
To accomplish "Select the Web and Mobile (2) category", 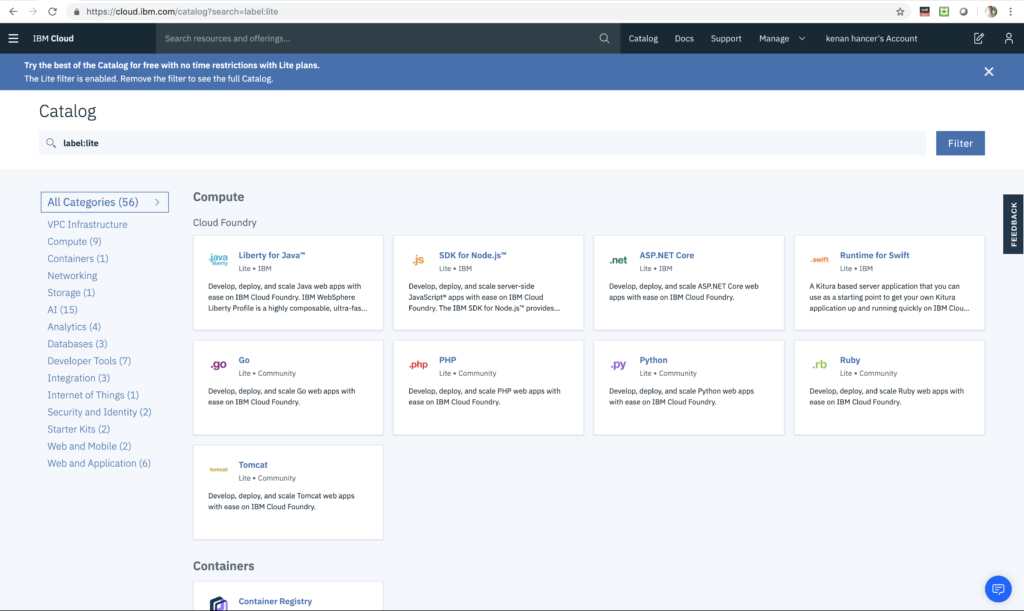I will (89, 446).
